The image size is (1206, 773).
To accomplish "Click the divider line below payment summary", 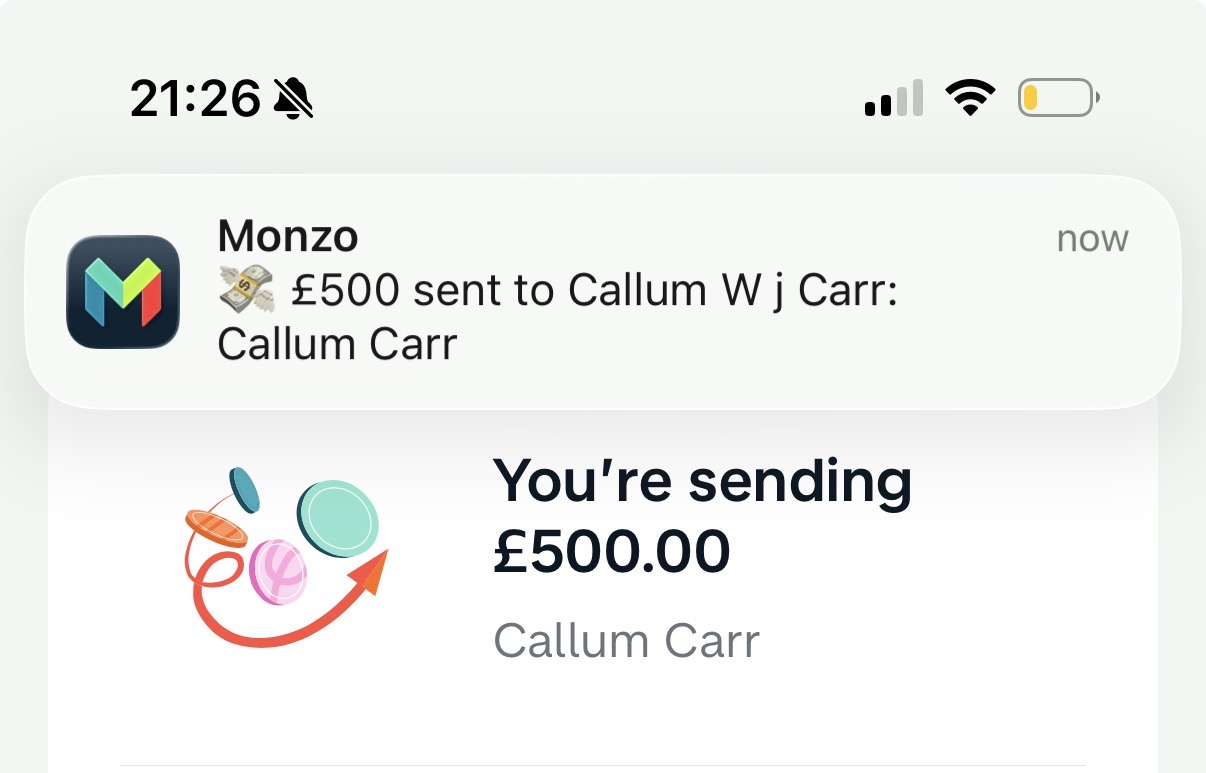I will [x=603, y=766].
